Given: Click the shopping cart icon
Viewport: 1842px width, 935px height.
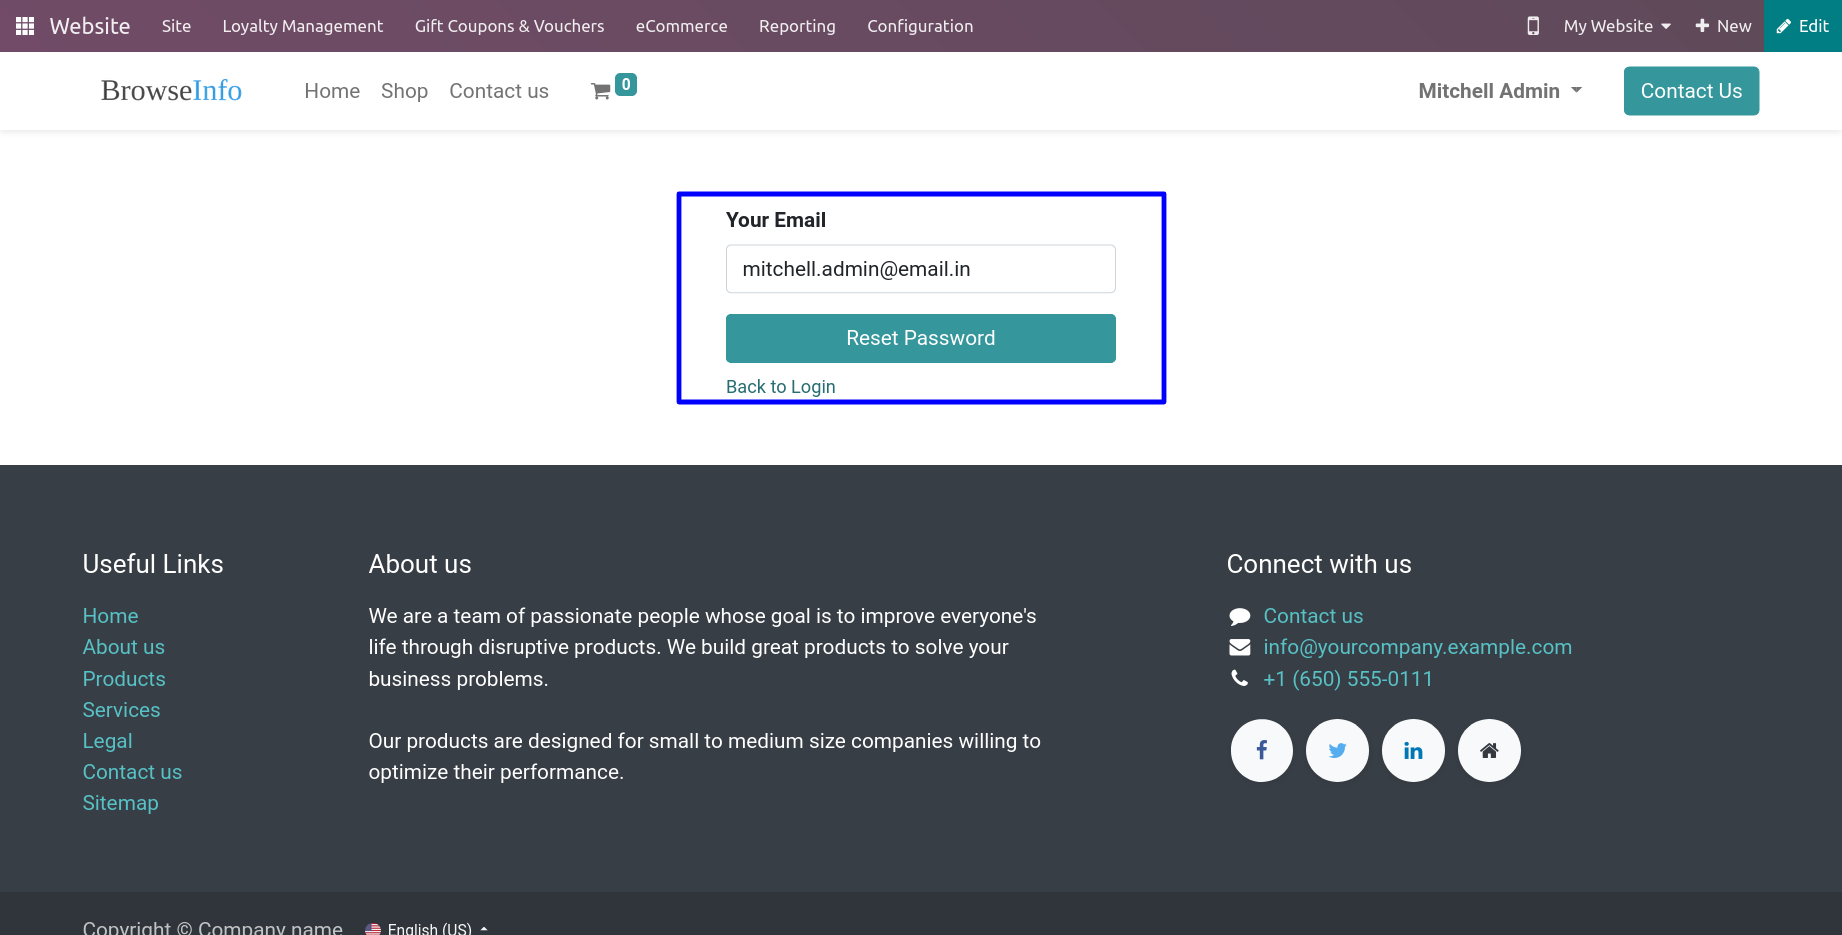Looking at the screenshot, I should (x=601, y=91).
